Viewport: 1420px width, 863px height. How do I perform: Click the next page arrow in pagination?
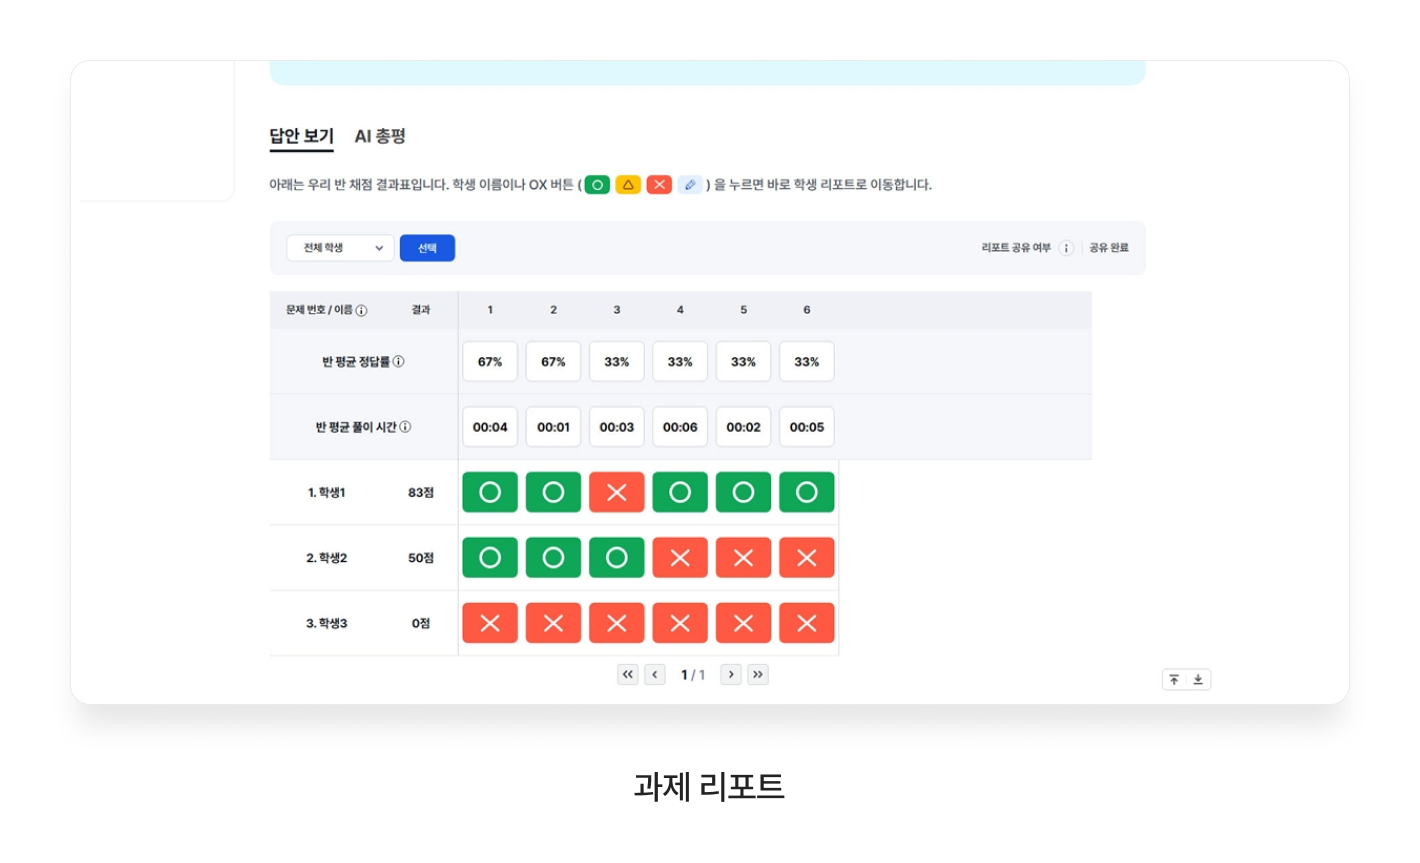coord(731,675)
